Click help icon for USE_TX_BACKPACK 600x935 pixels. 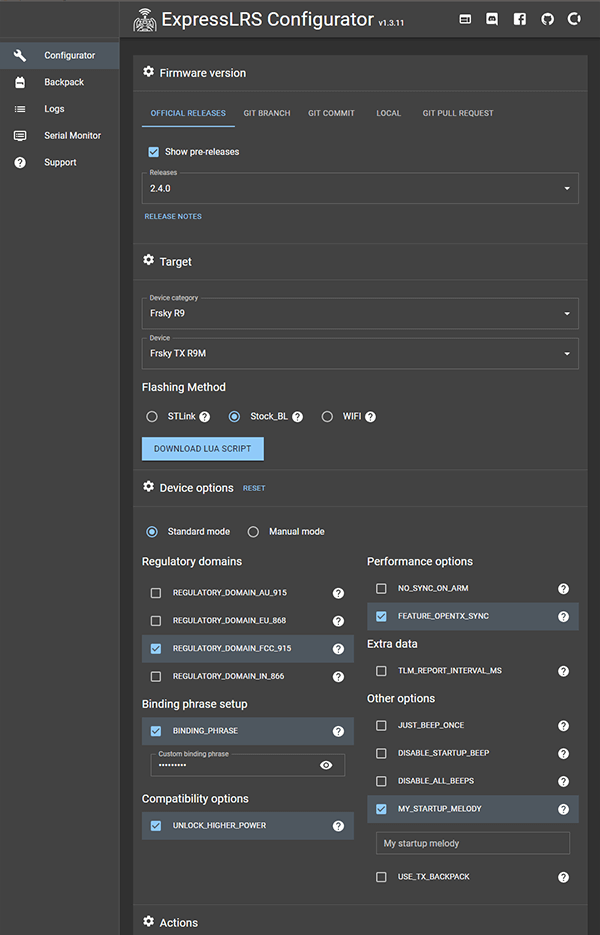click(563, 877)
